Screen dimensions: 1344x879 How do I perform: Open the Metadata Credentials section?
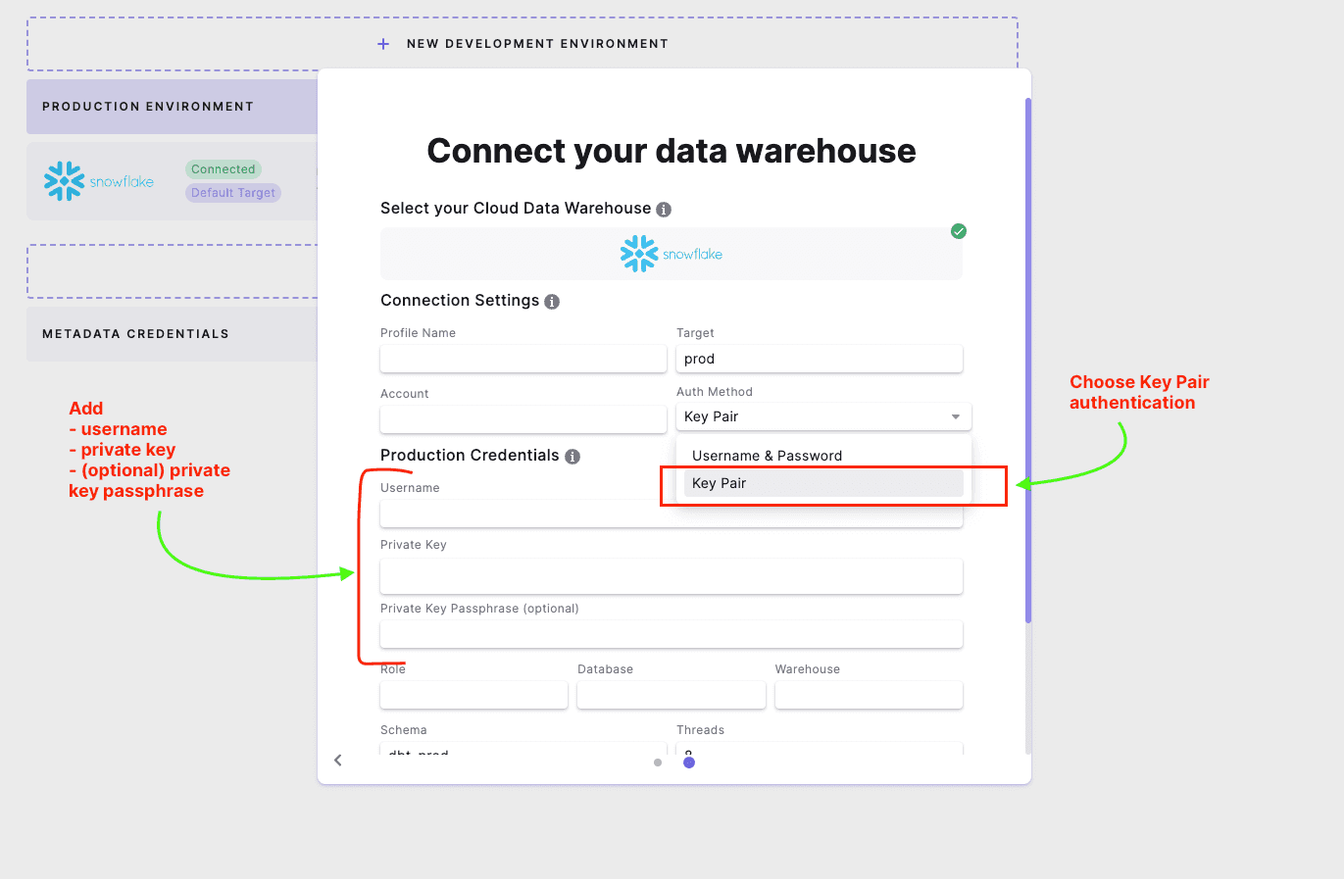pyautogui.click(x=172, y=334)
